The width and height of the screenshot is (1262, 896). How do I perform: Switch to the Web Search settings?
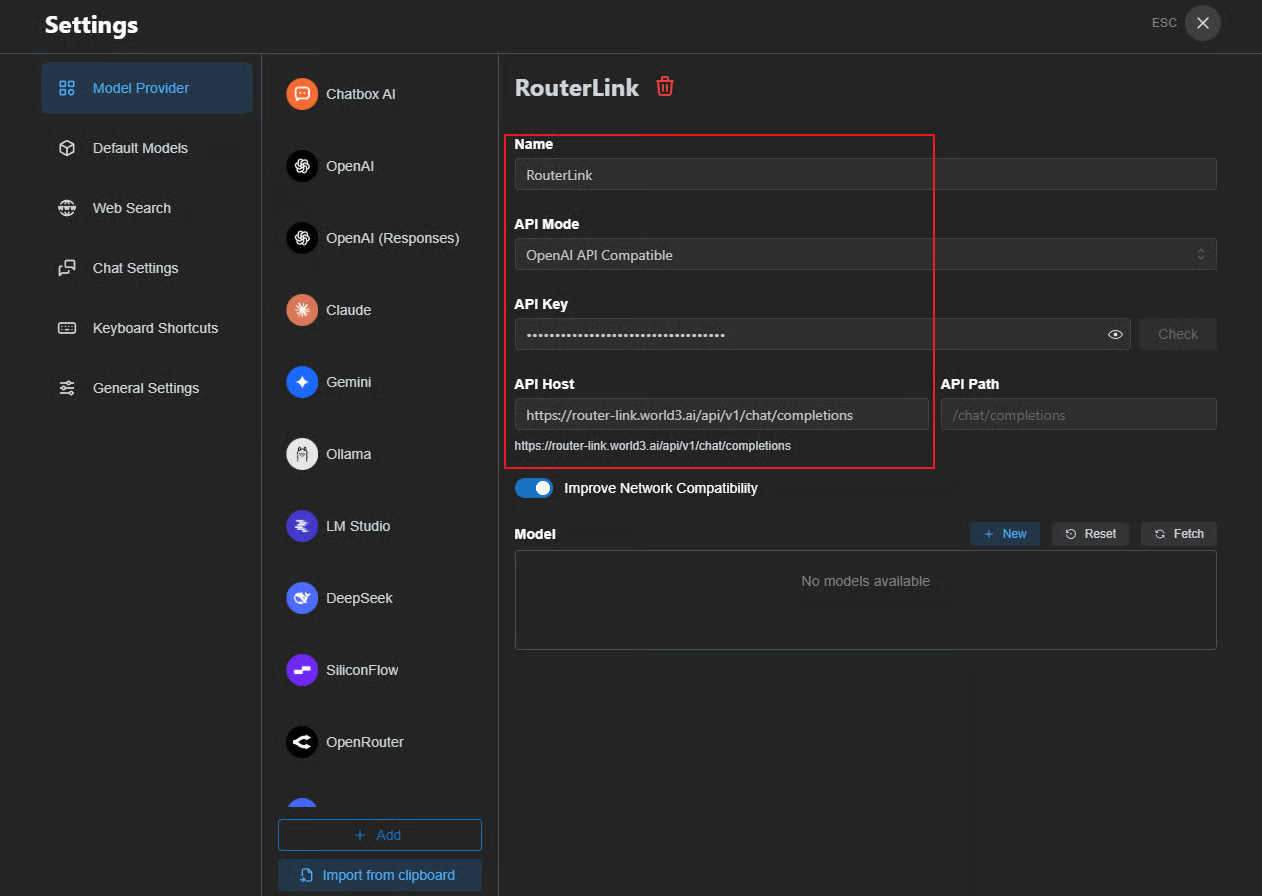click(x=131, y=208)
